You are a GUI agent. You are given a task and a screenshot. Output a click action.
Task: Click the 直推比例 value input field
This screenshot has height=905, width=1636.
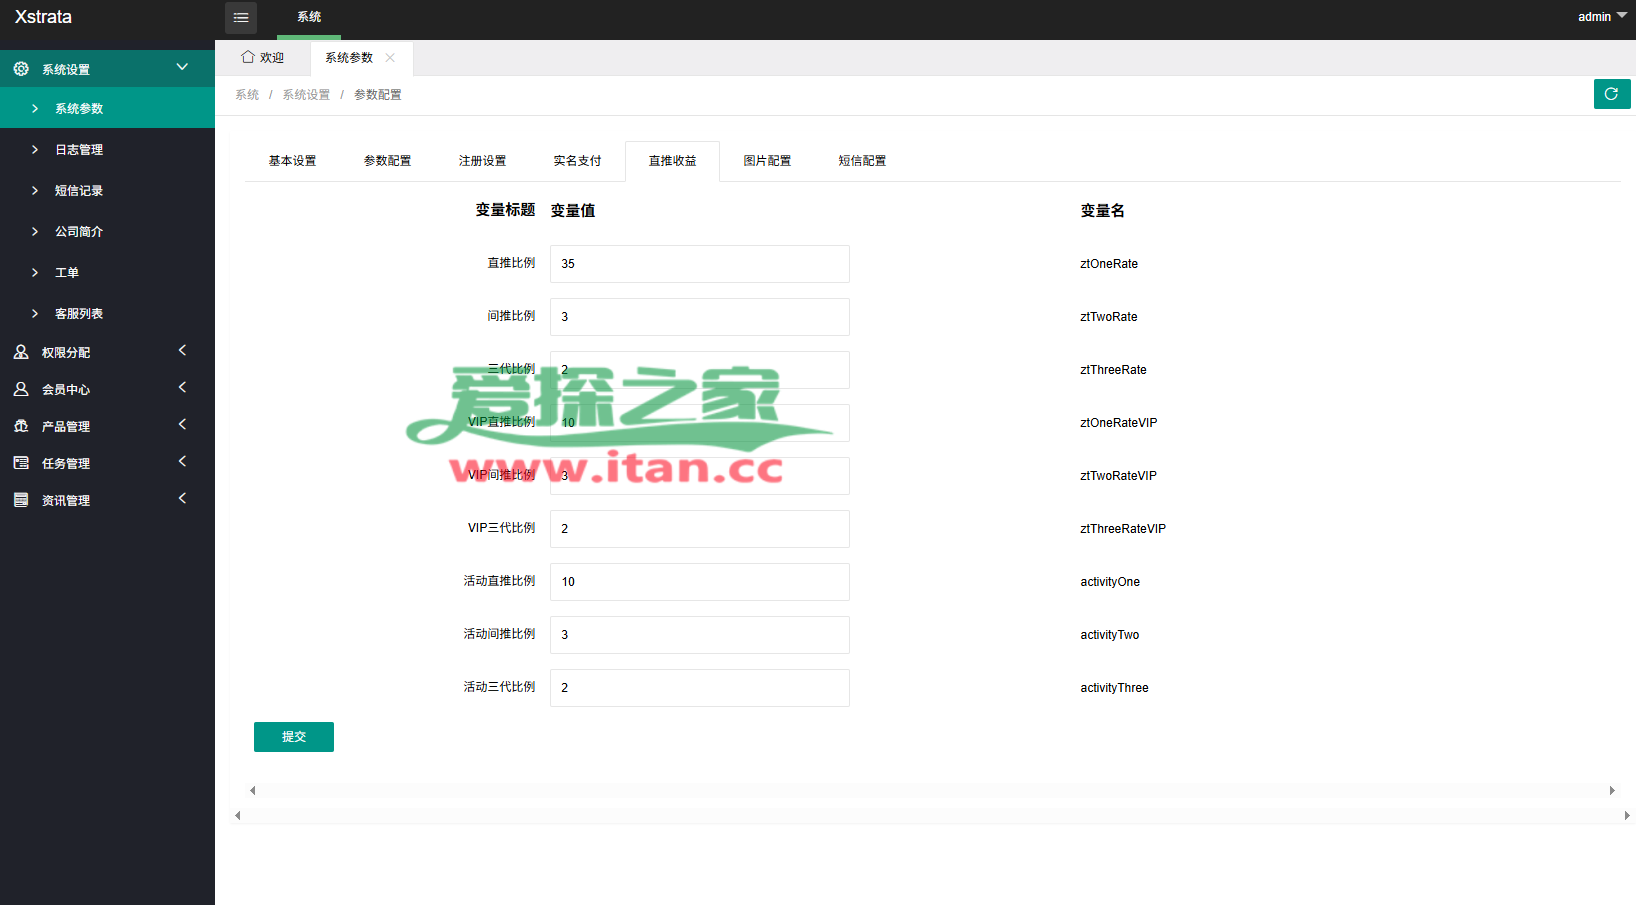click(x=699, y=264)
